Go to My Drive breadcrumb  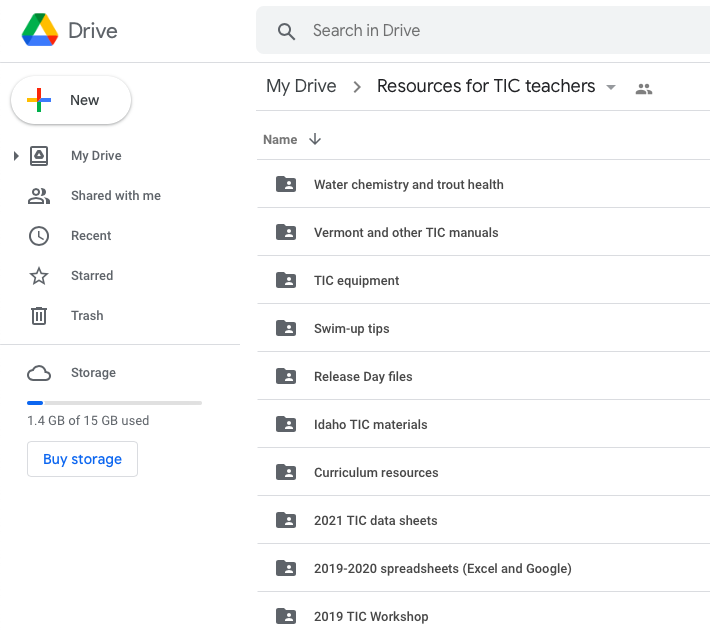click(x=301, y=86)
